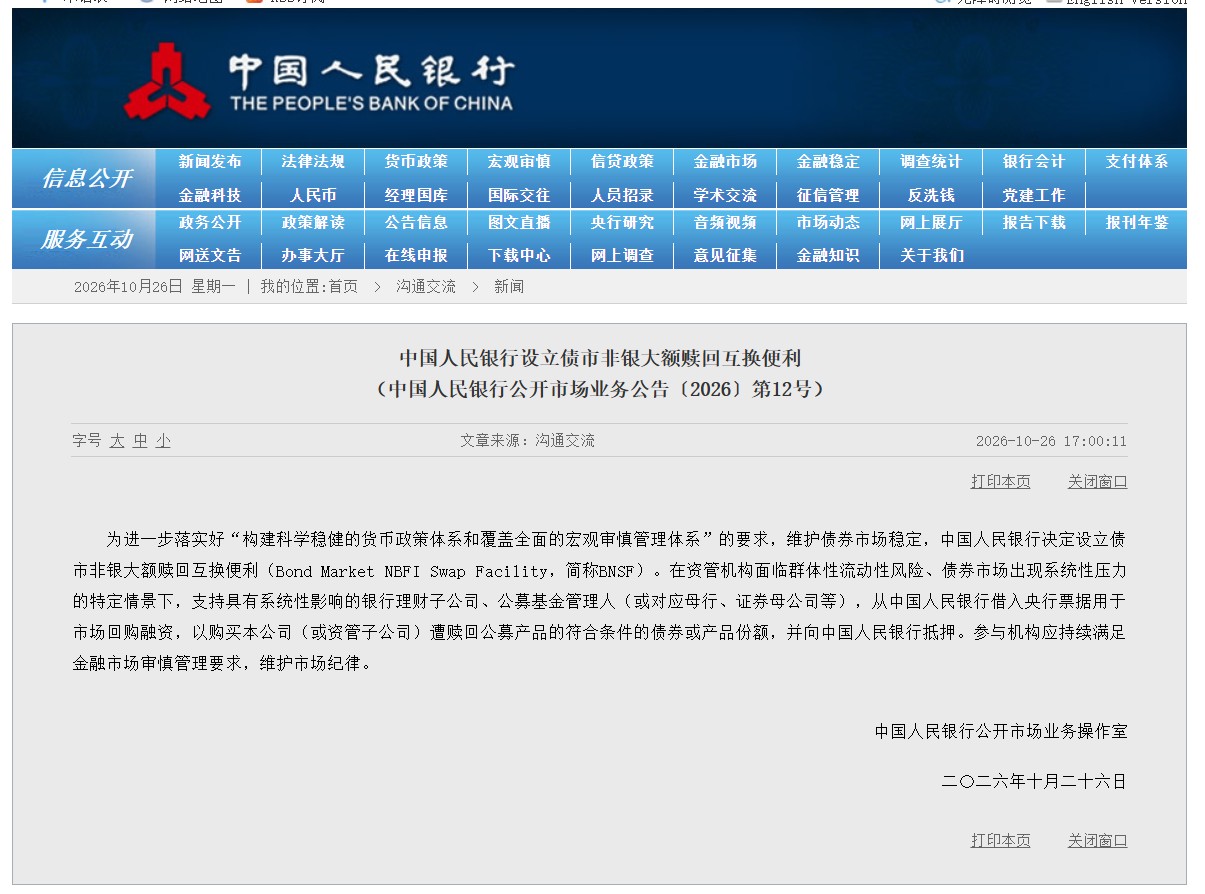Screen dimensions: 1205x894
Task: Click 关闭窗口 link just below the timestamp
Action: tap(1097, 481)
